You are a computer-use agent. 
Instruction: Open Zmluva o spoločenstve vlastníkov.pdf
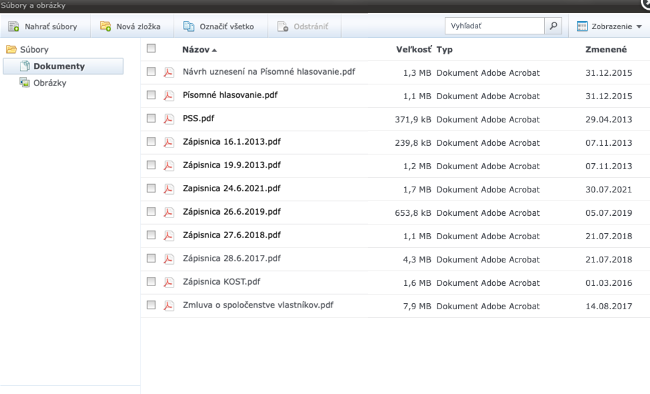[258, 305]
